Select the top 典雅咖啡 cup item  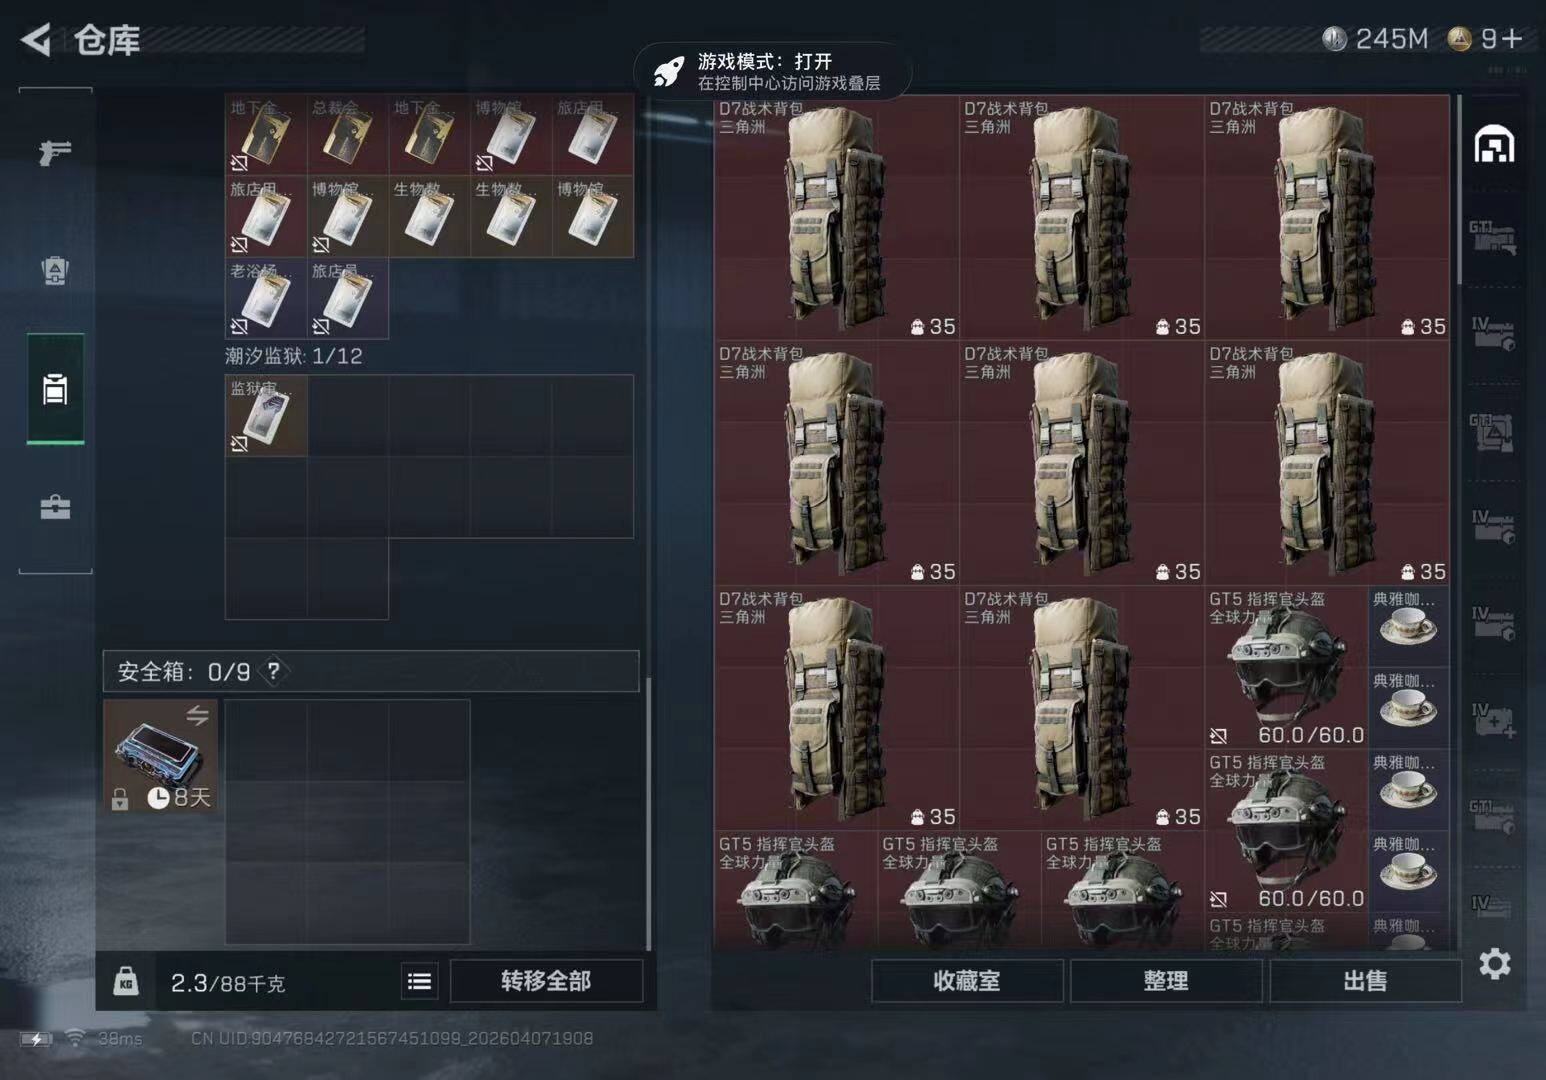click(1408, 627)
